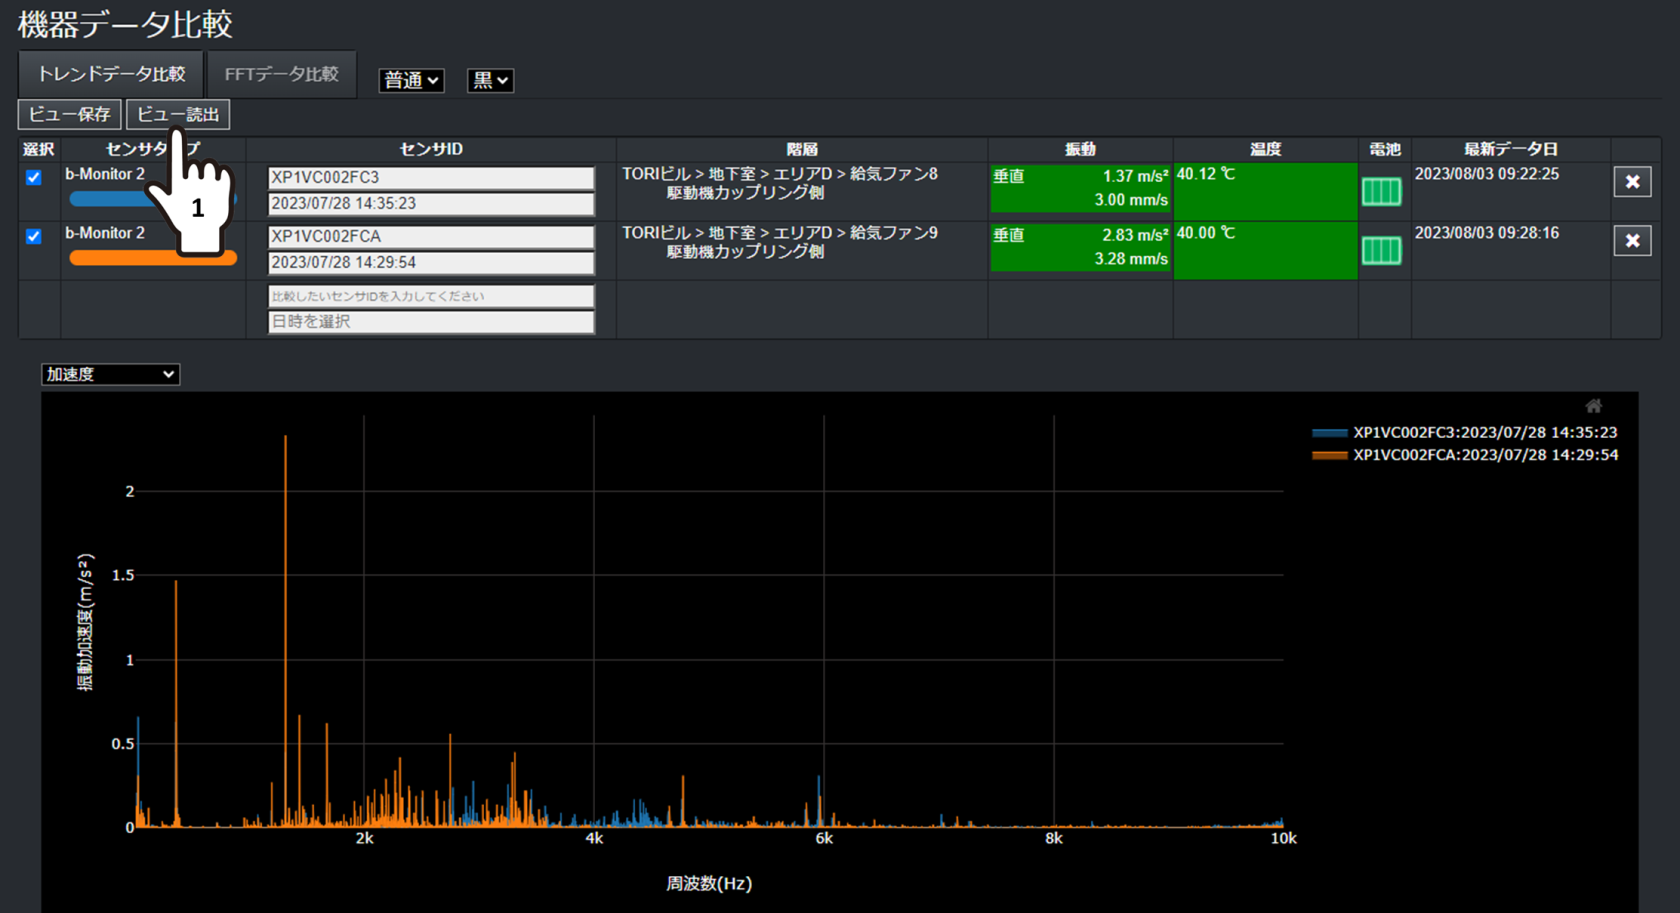1680x913 pixels.
Task: Click the 電池 column header
Action: click(1384, 149)
